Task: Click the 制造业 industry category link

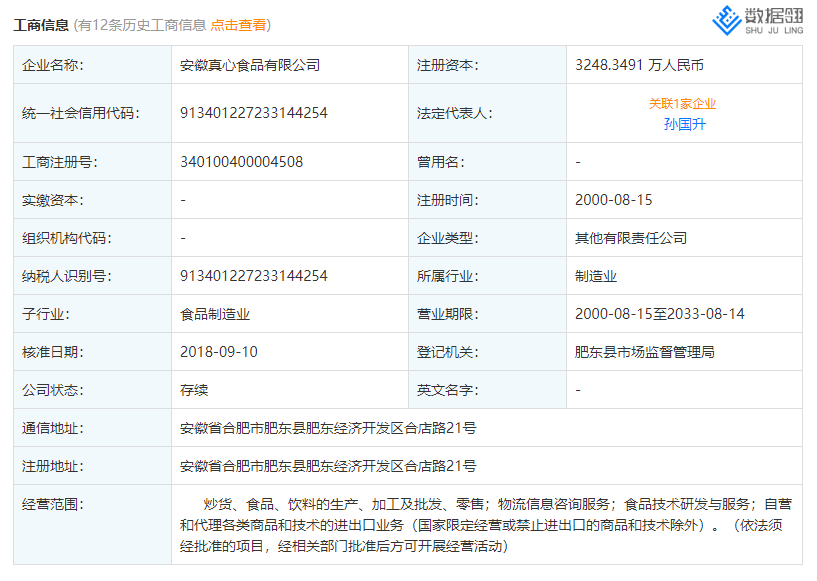Action: pyautogui.click(x=596, y=276)
